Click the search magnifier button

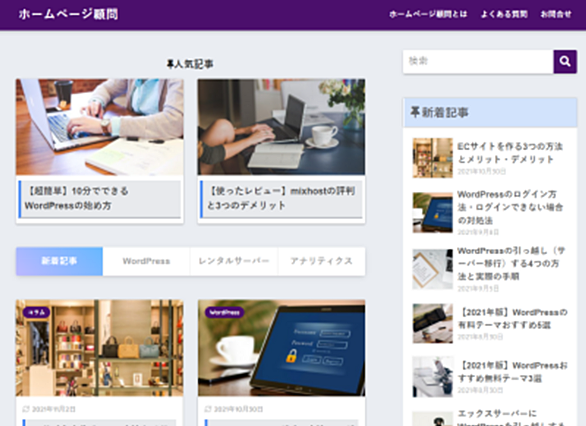(x=565, y=61)
